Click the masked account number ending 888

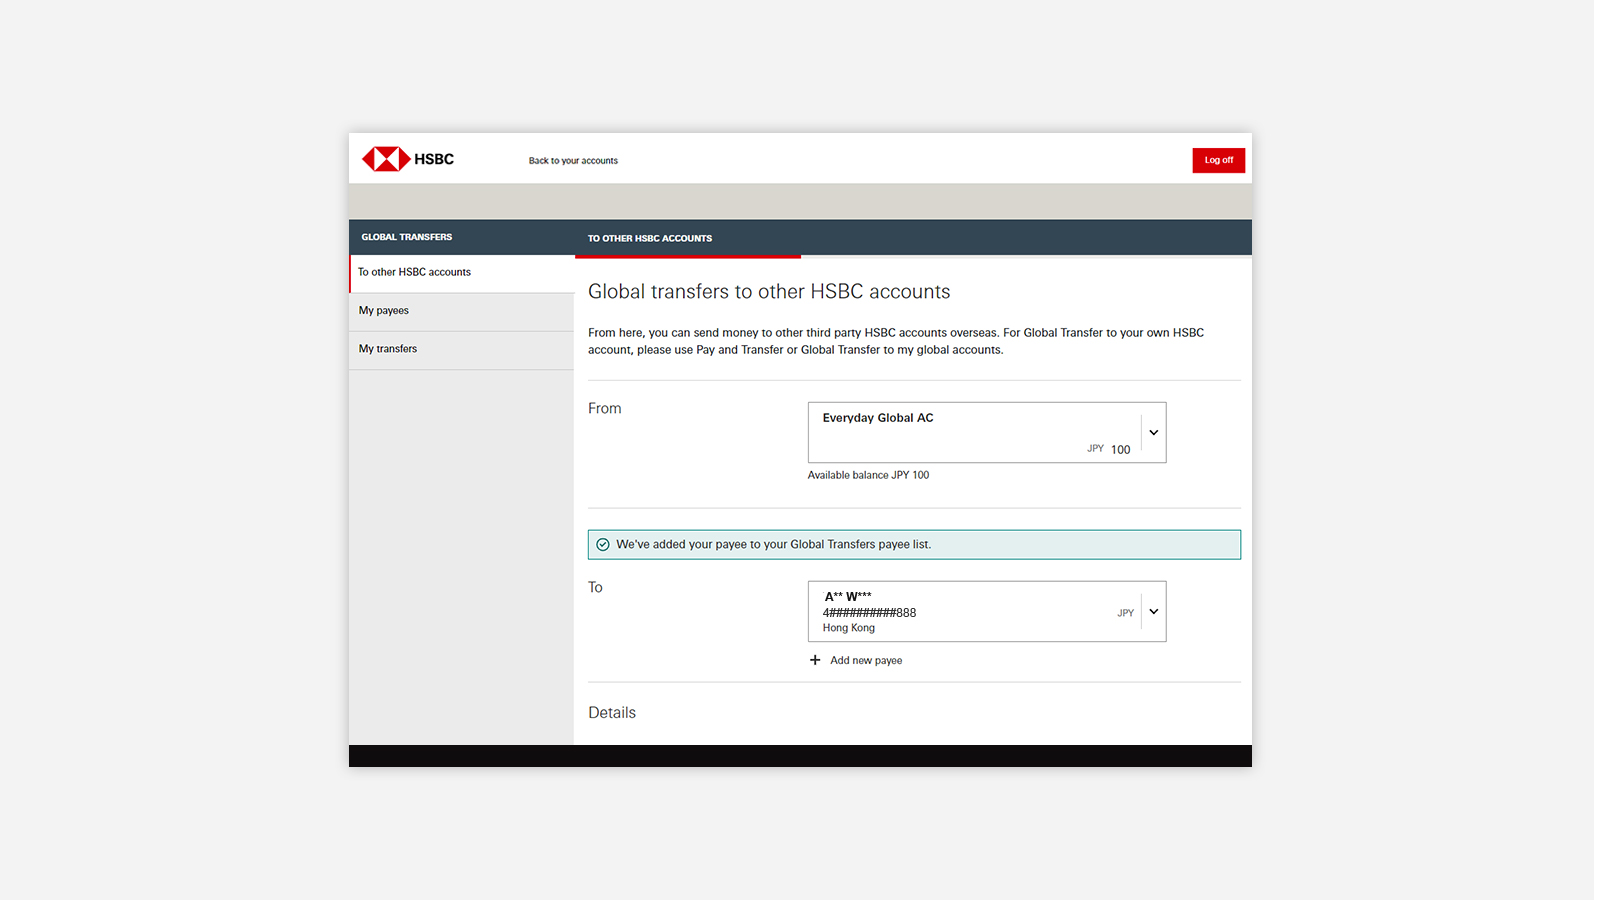click(869, 613)
